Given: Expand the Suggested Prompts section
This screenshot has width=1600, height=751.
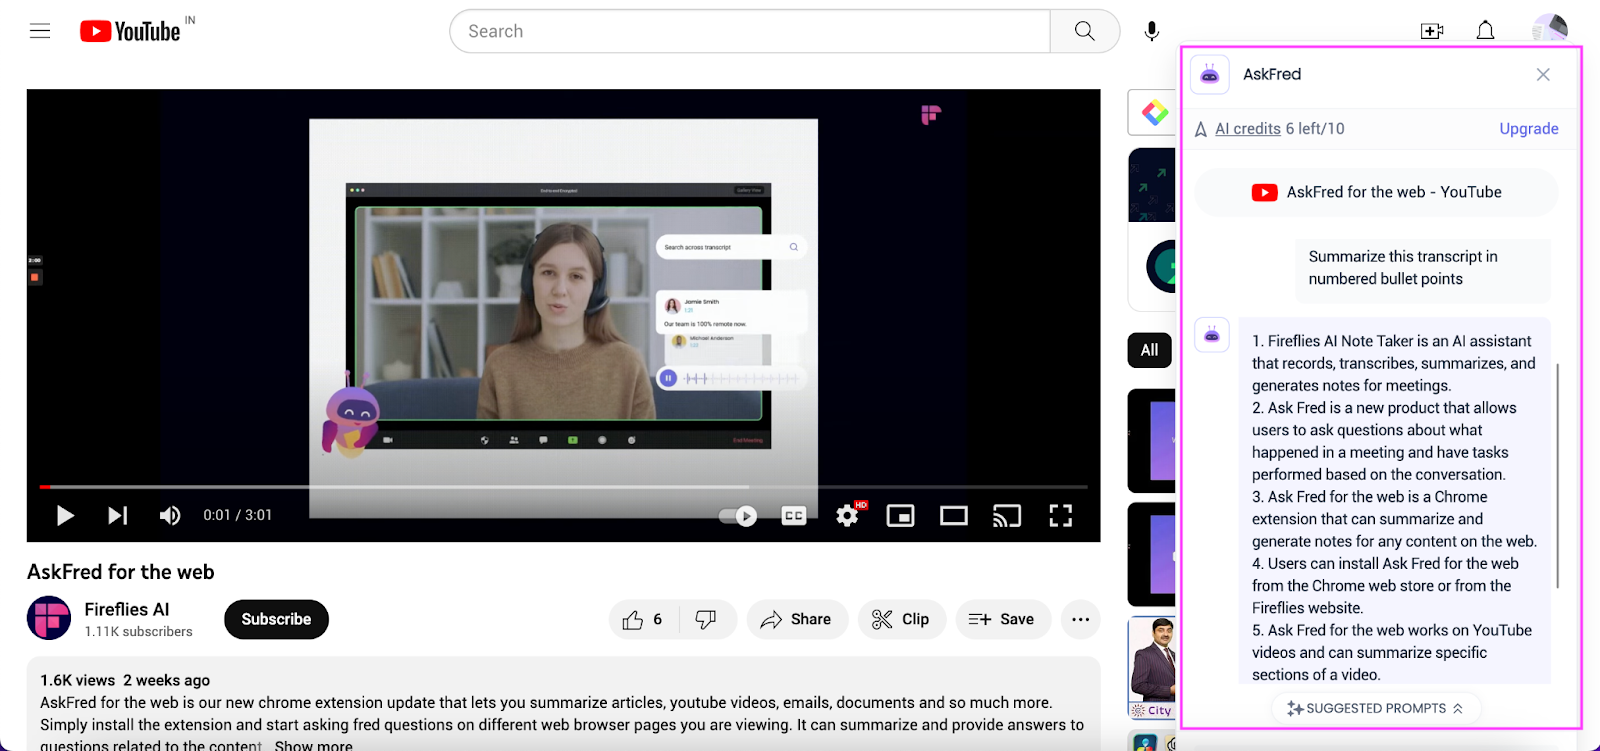Looking at the screenshot, I should [1376, 708].
